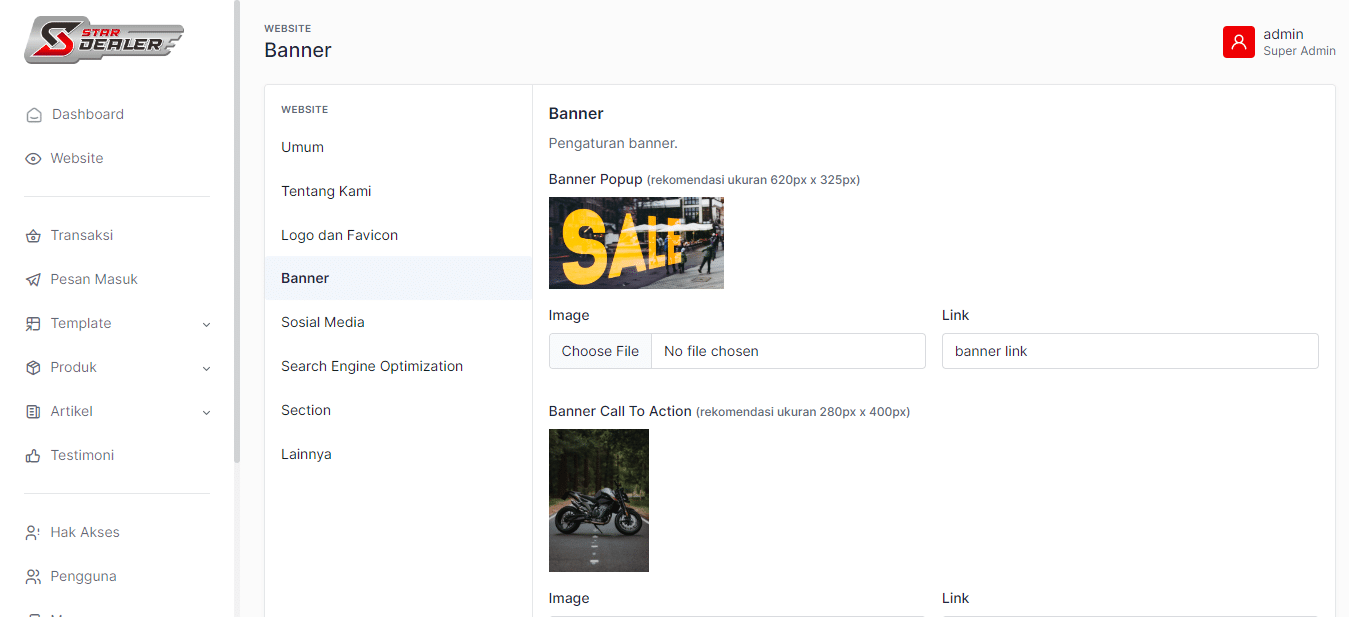1349x617 pixels.
Task: Click the Dashboard home icon
Action: point(34,115)
